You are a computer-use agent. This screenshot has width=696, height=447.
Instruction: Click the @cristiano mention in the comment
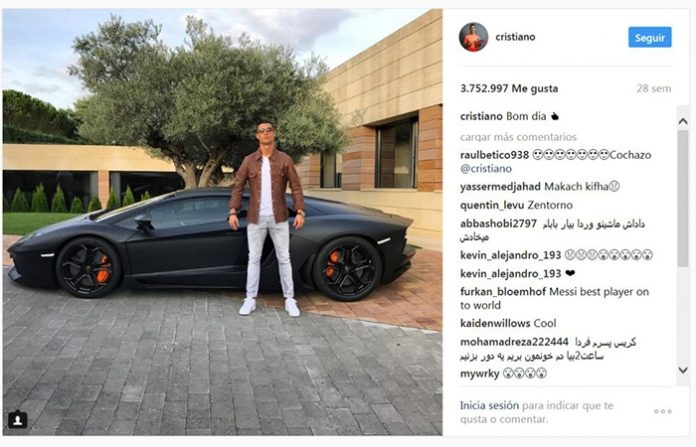486,169
